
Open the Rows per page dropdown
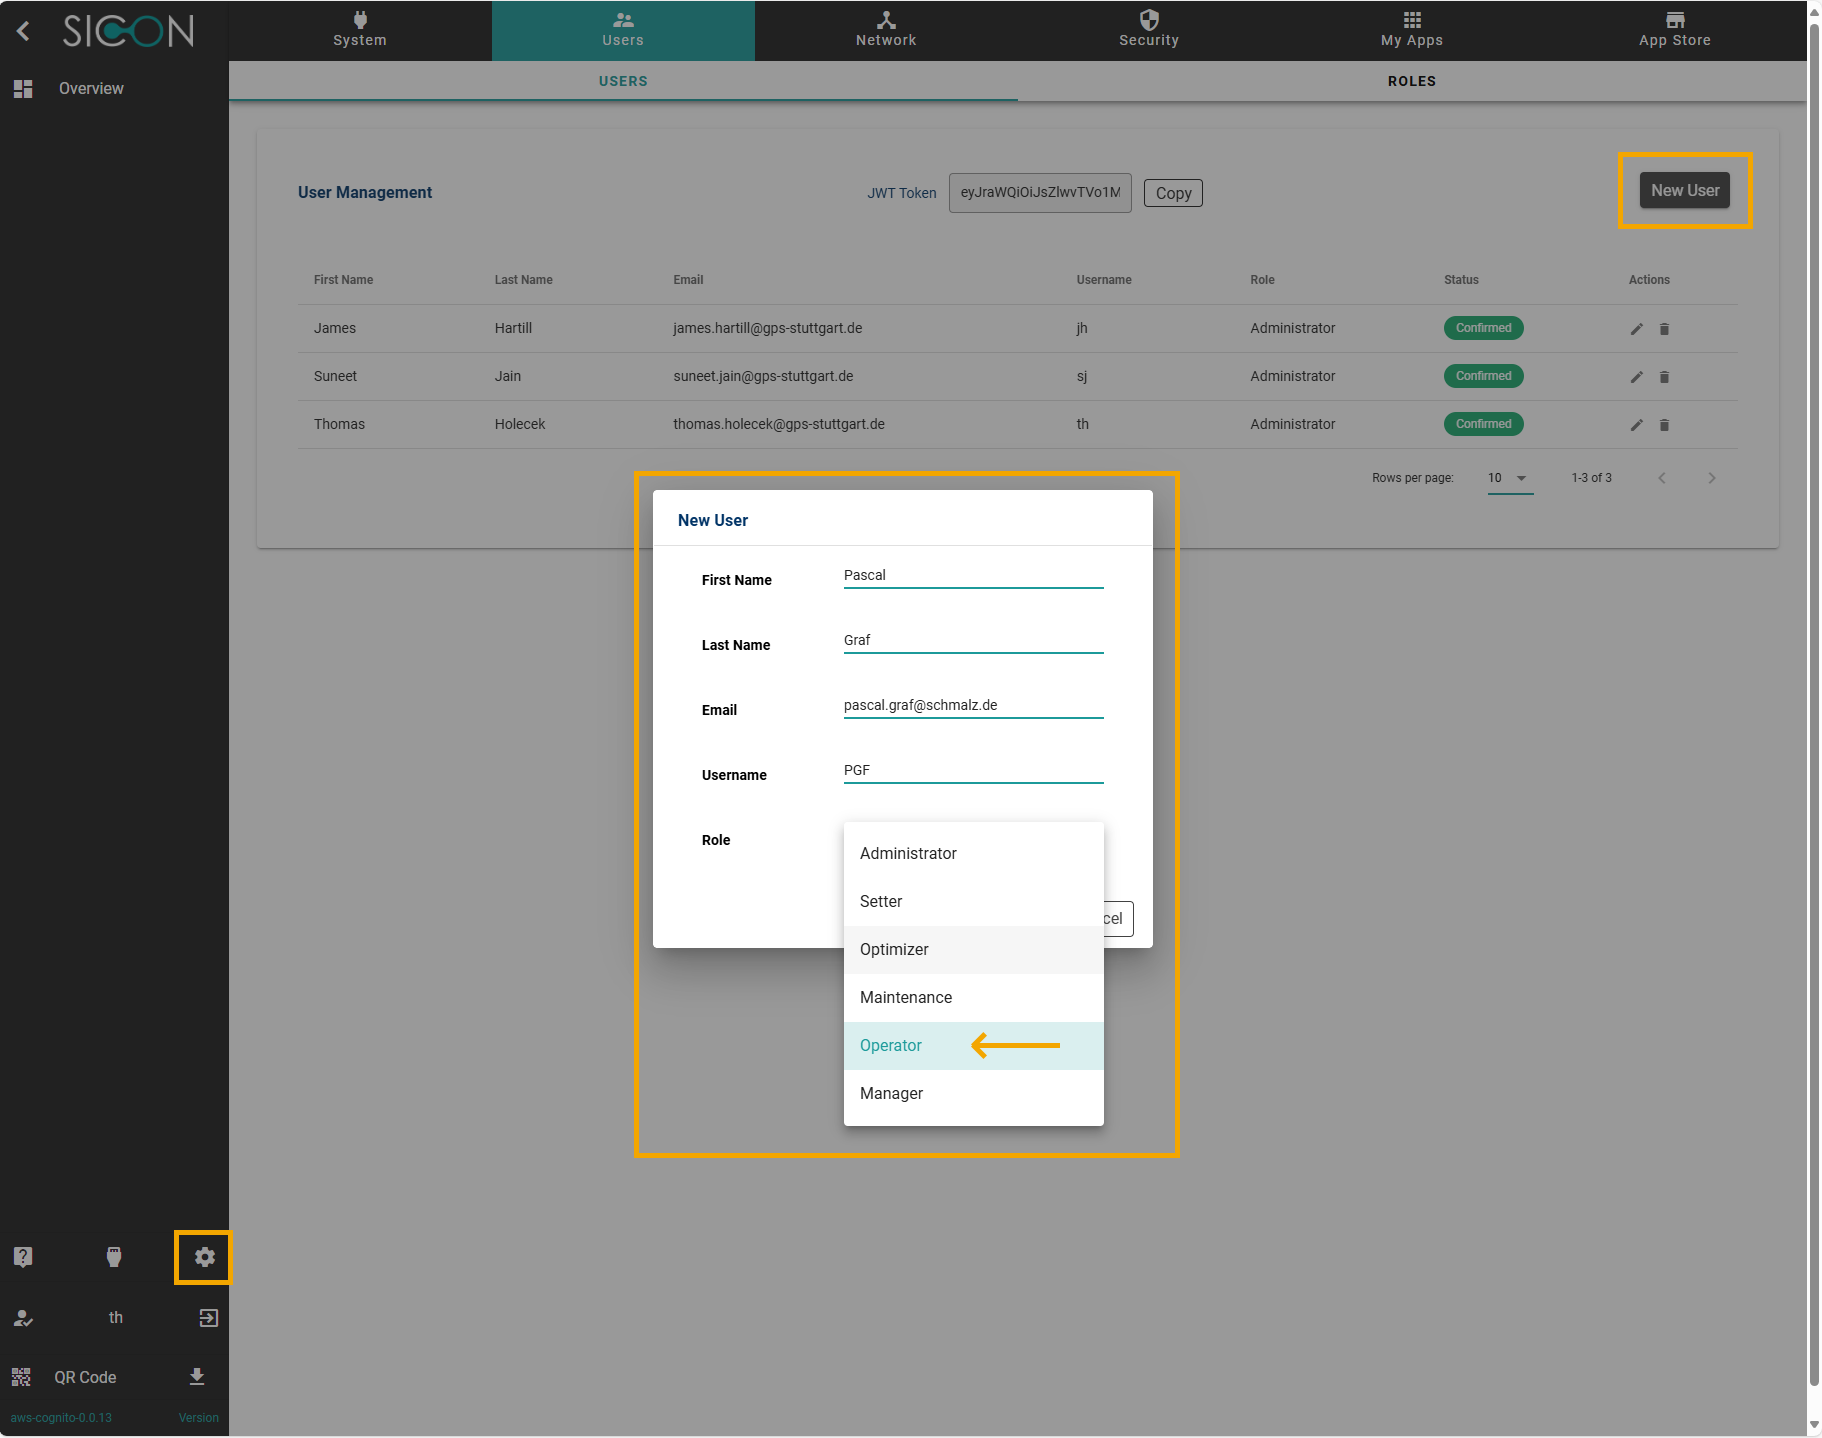click(x=1509, y=478)
